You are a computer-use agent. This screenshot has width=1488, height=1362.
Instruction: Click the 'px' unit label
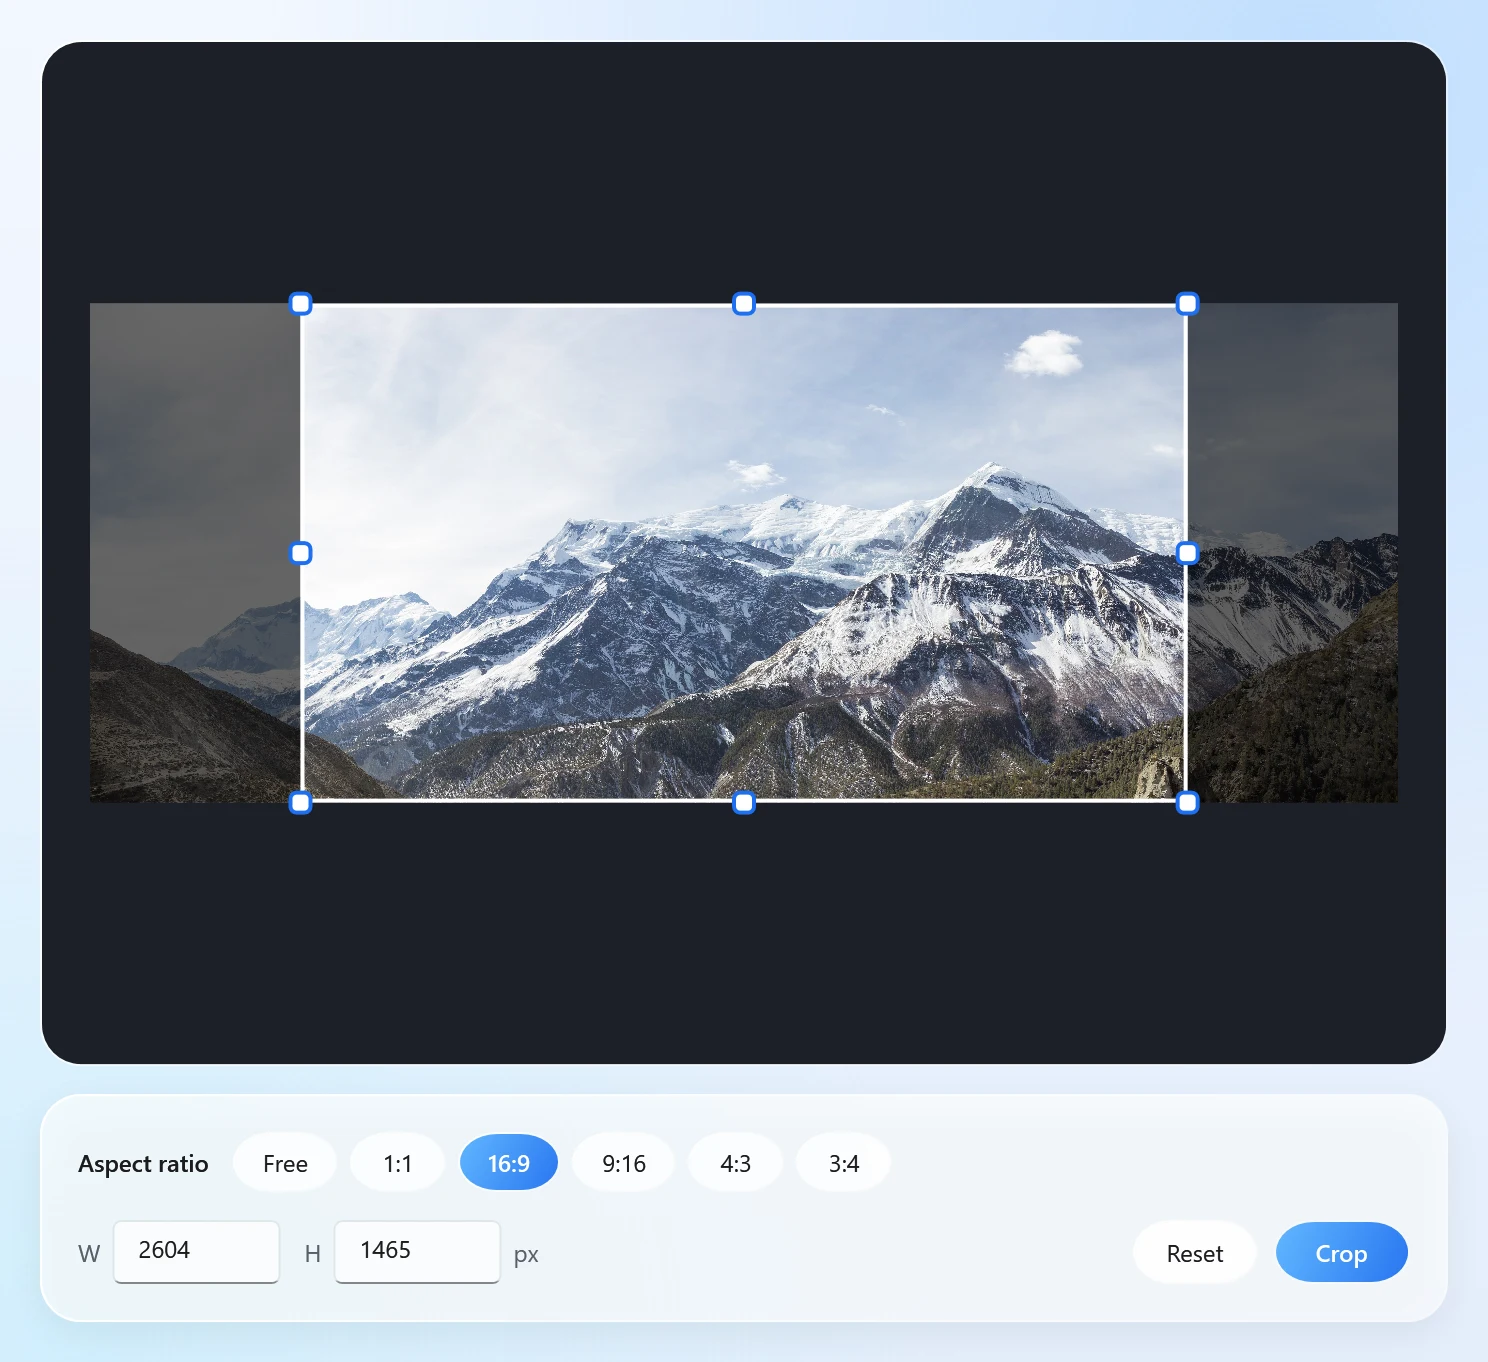pyautogui.click(x=526, y=1256)
